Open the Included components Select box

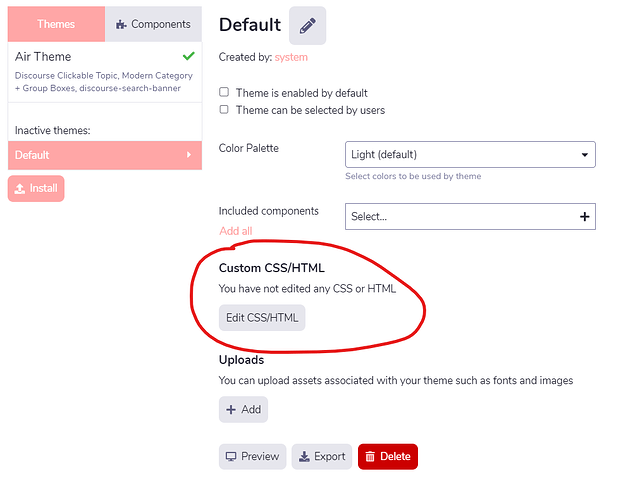pos(460,216)
